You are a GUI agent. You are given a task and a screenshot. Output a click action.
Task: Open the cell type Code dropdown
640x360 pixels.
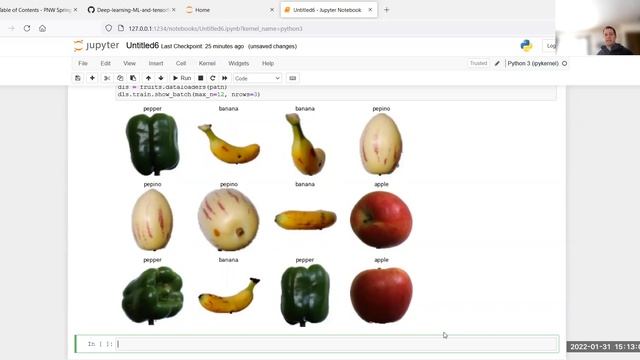click(x=257, y=78)
